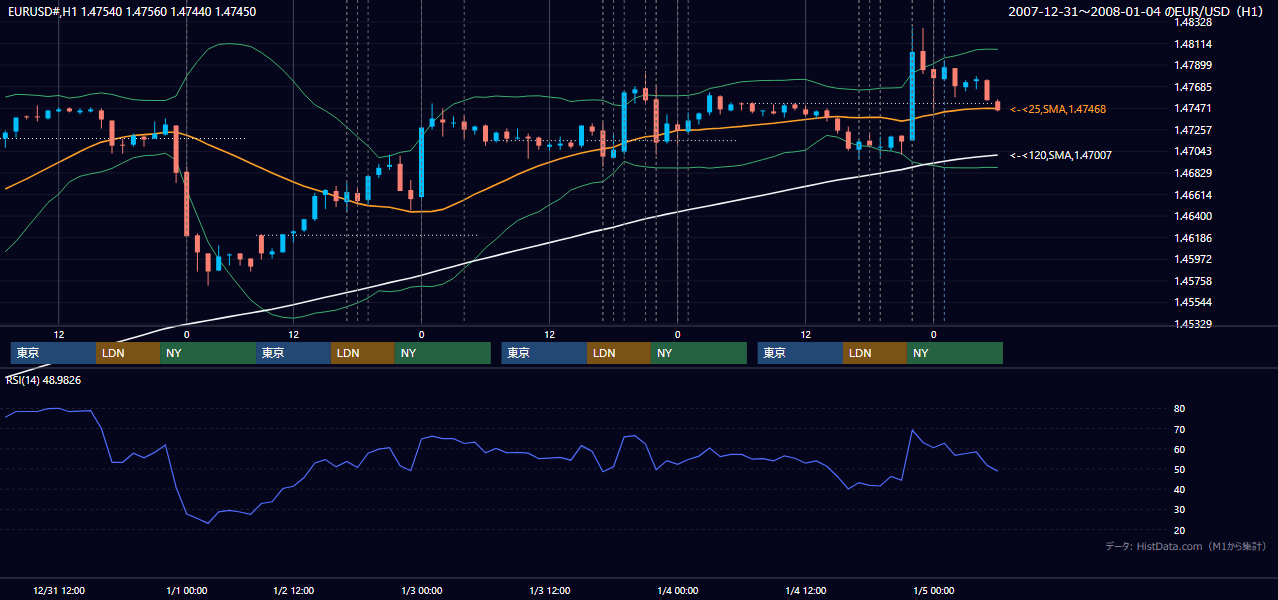The width and height of the screenshot is (1278, 600).
Task: Click RSI scale level 20
Action: coord(1180,530)
